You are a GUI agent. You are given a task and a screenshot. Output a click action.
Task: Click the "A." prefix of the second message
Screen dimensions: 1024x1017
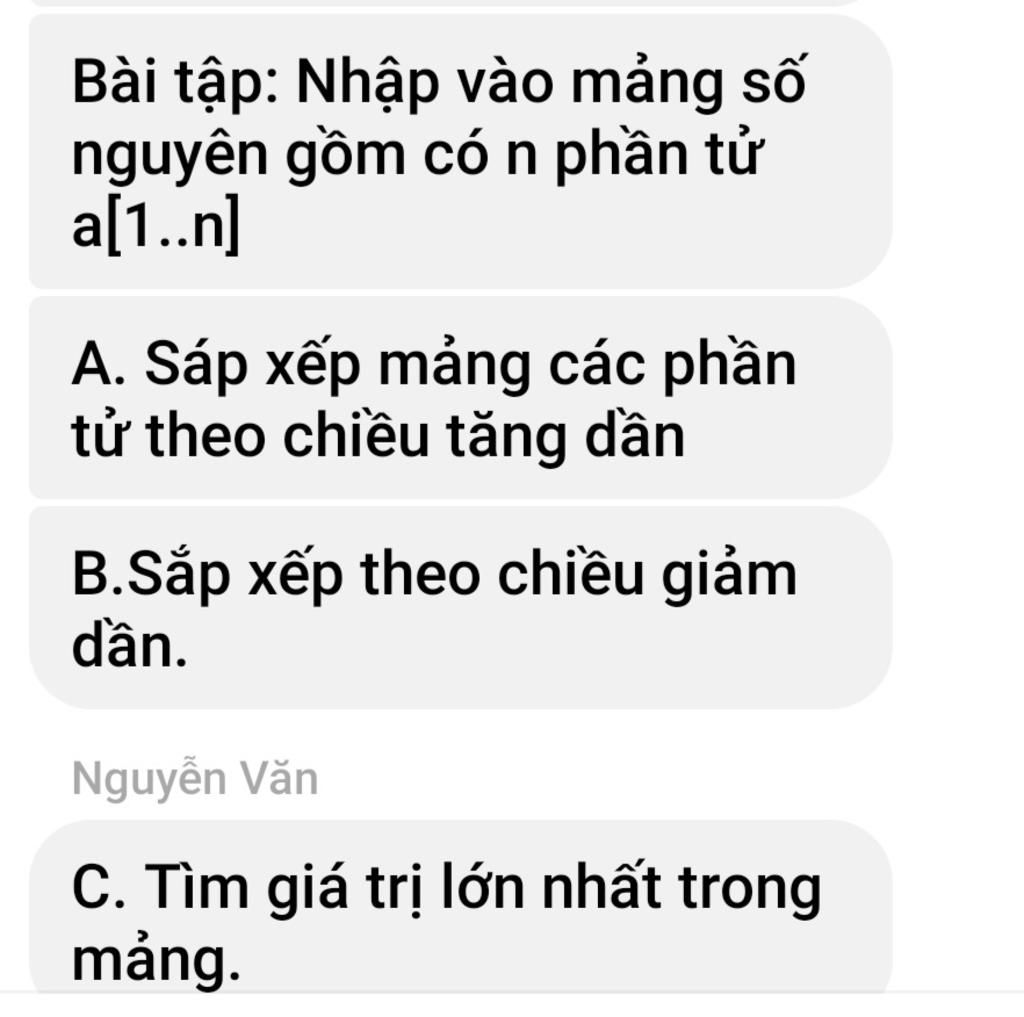(99, 364)
